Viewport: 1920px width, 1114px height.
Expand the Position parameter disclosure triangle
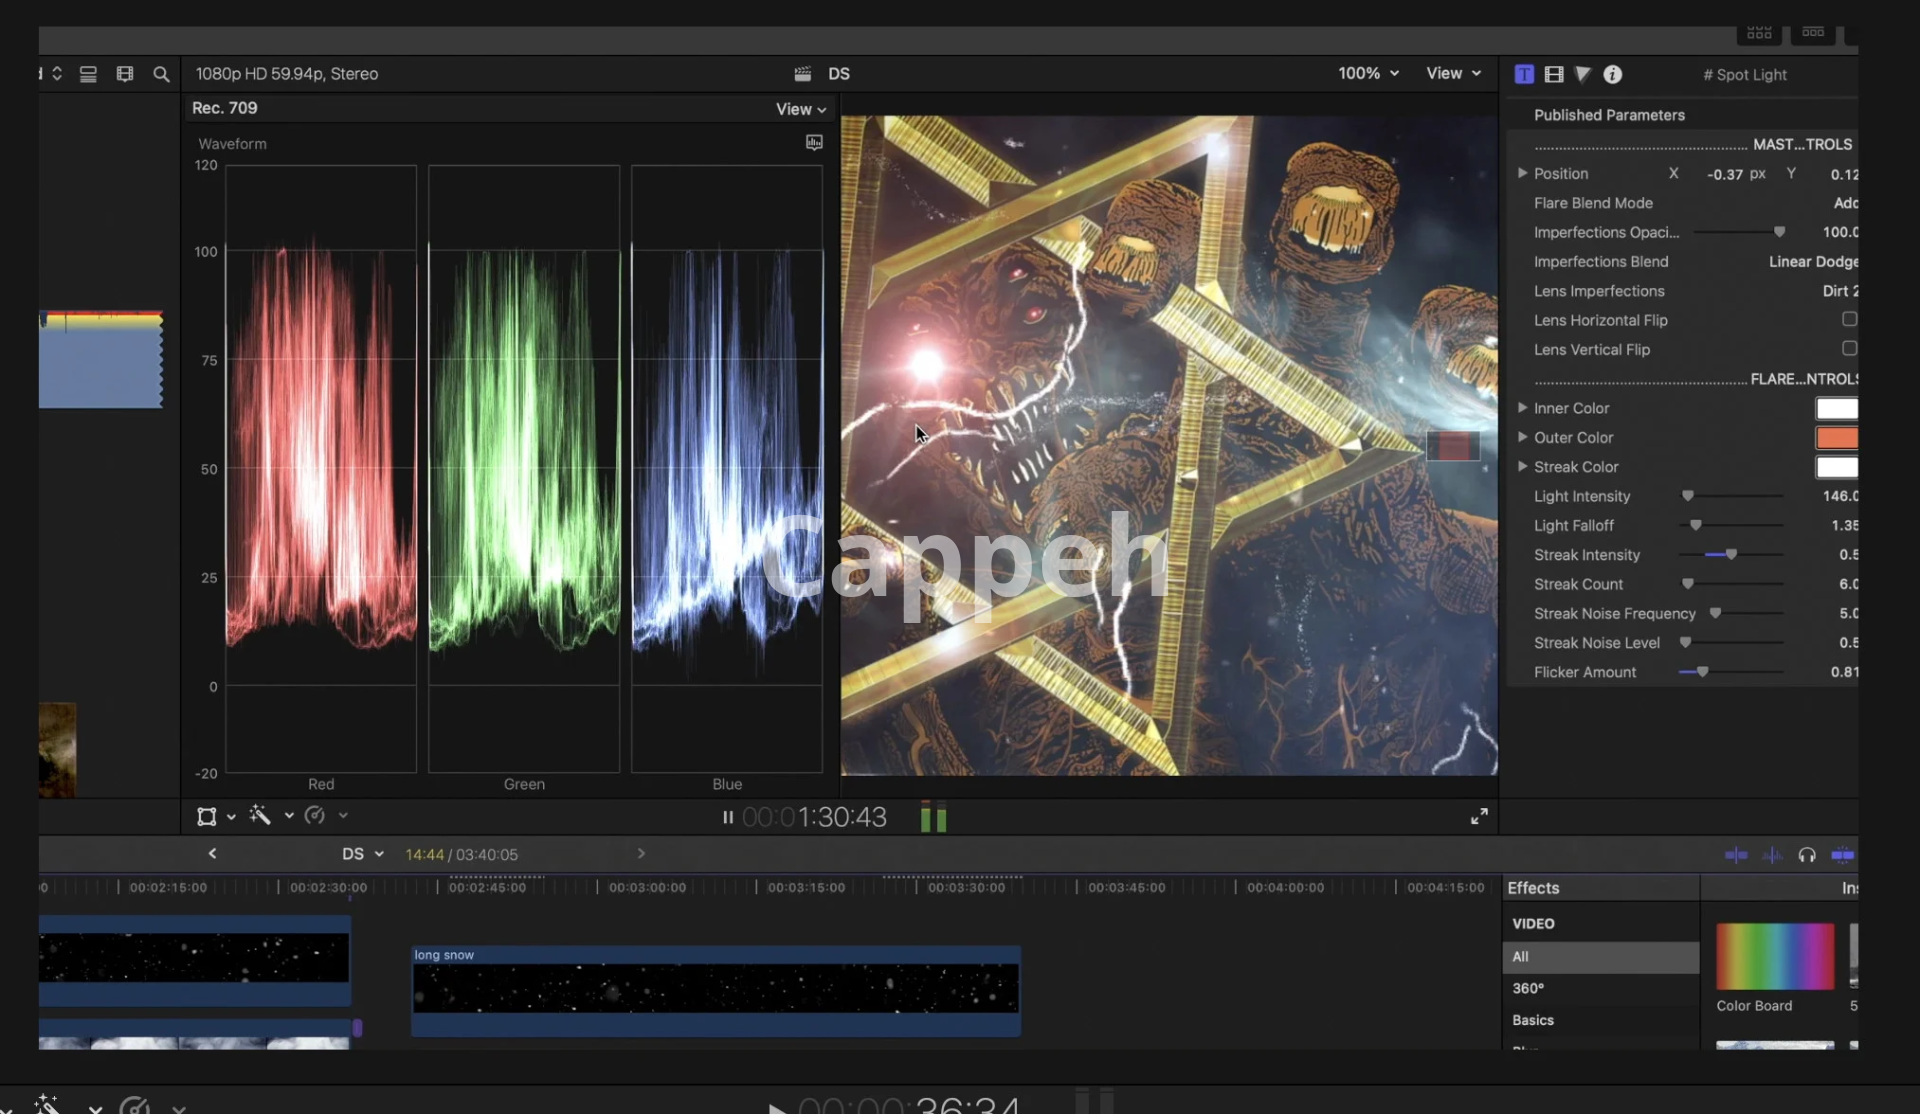(x=1522, y=173)
